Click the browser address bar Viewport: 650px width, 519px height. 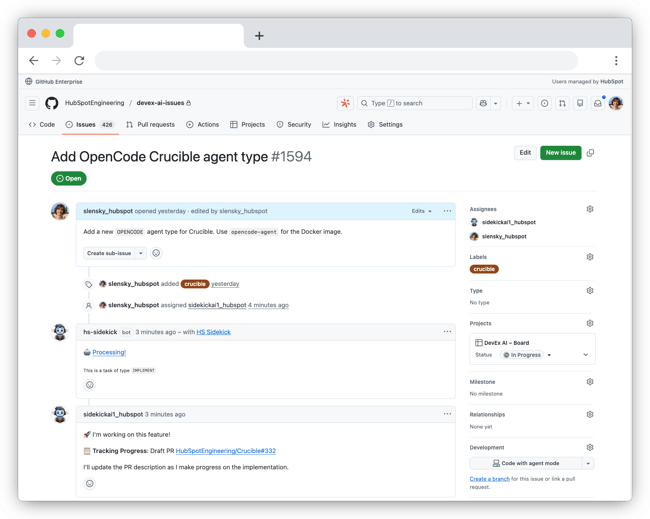(x=336, y=61)
